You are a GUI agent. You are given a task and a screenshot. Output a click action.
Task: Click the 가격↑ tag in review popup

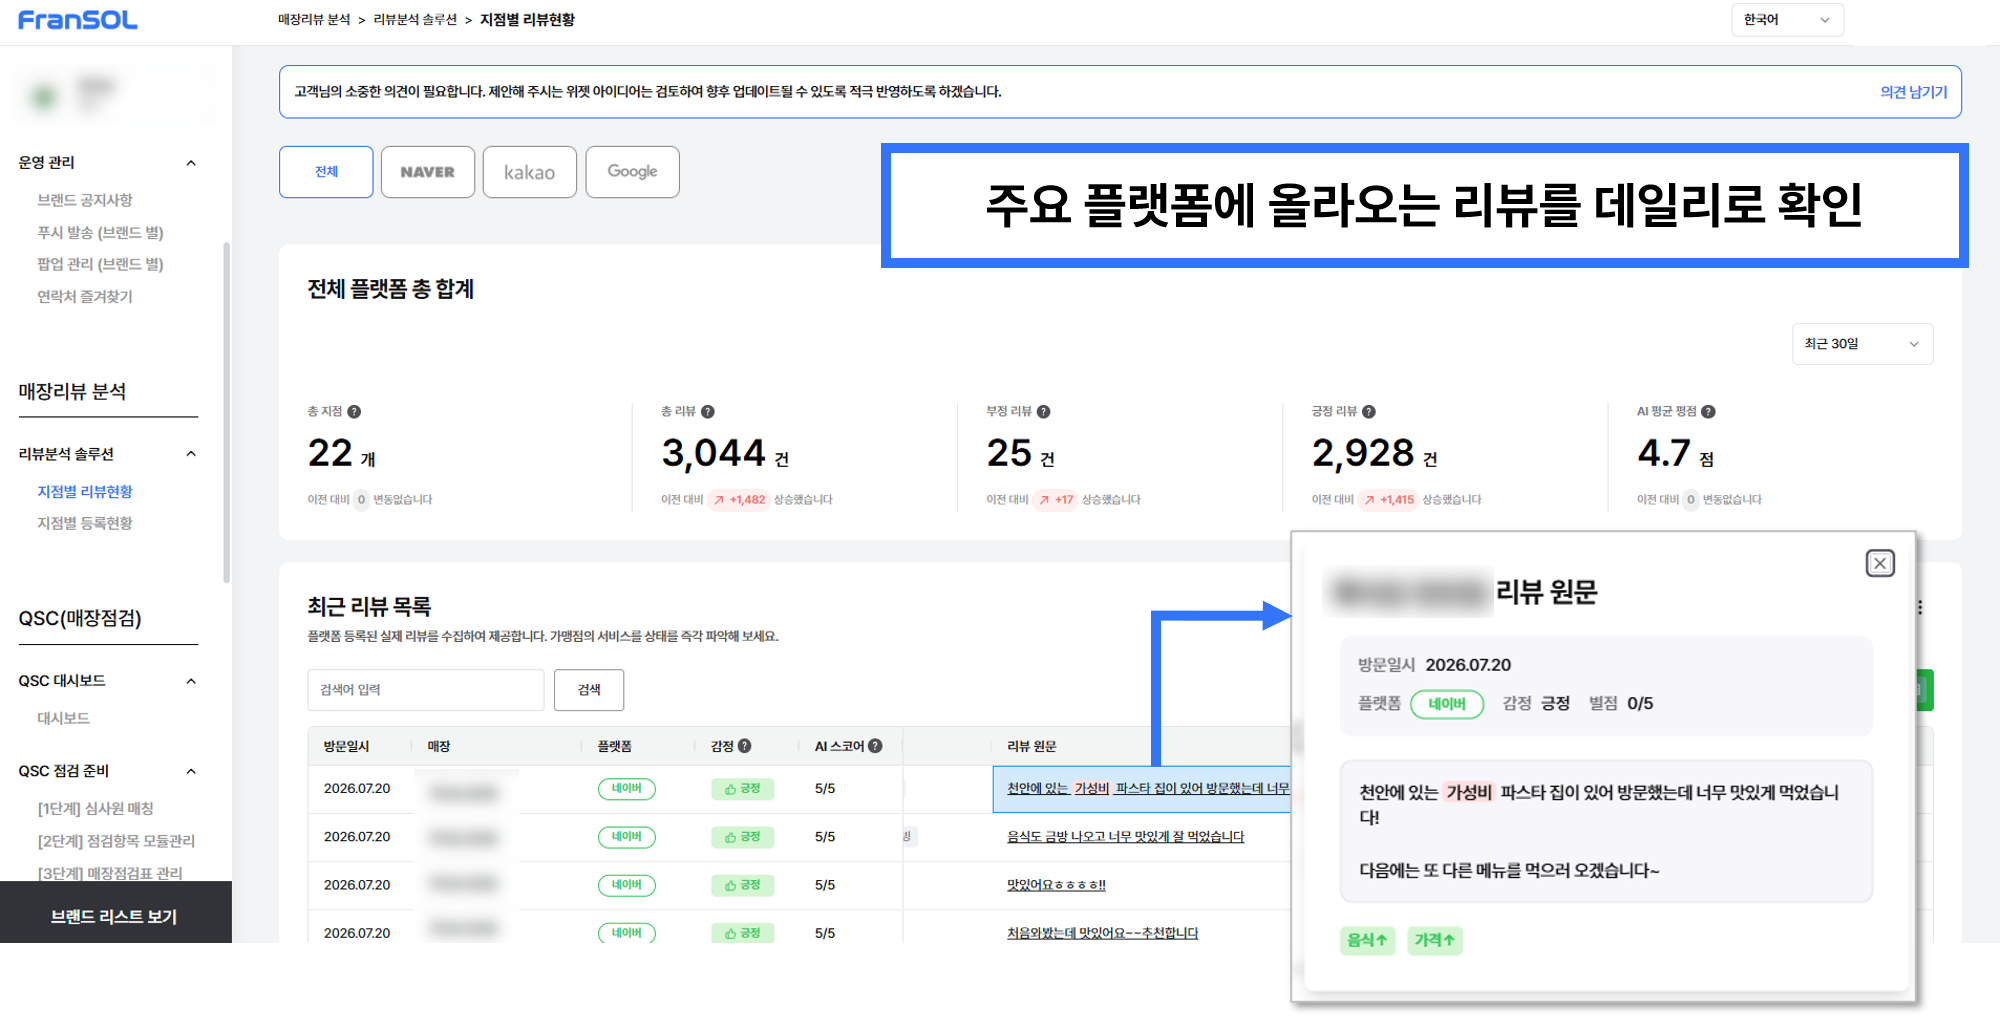tap(1434, 940)
